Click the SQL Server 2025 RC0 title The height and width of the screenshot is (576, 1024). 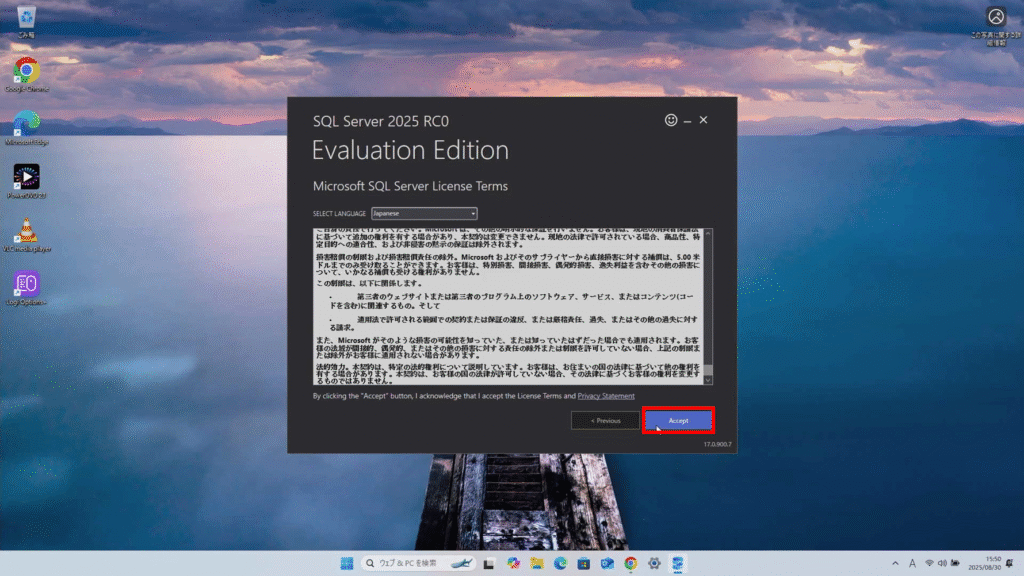pyautogui.click(x=381, y=121)
